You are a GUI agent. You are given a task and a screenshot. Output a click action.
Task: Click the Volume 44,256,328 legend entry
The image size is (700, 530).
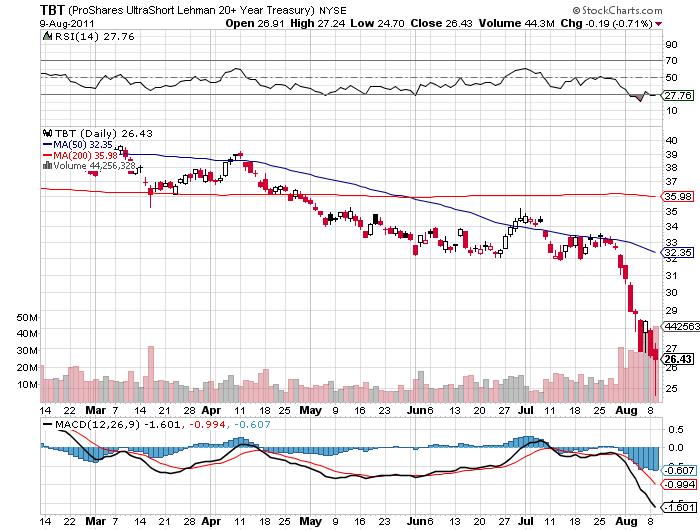(94, 166)
